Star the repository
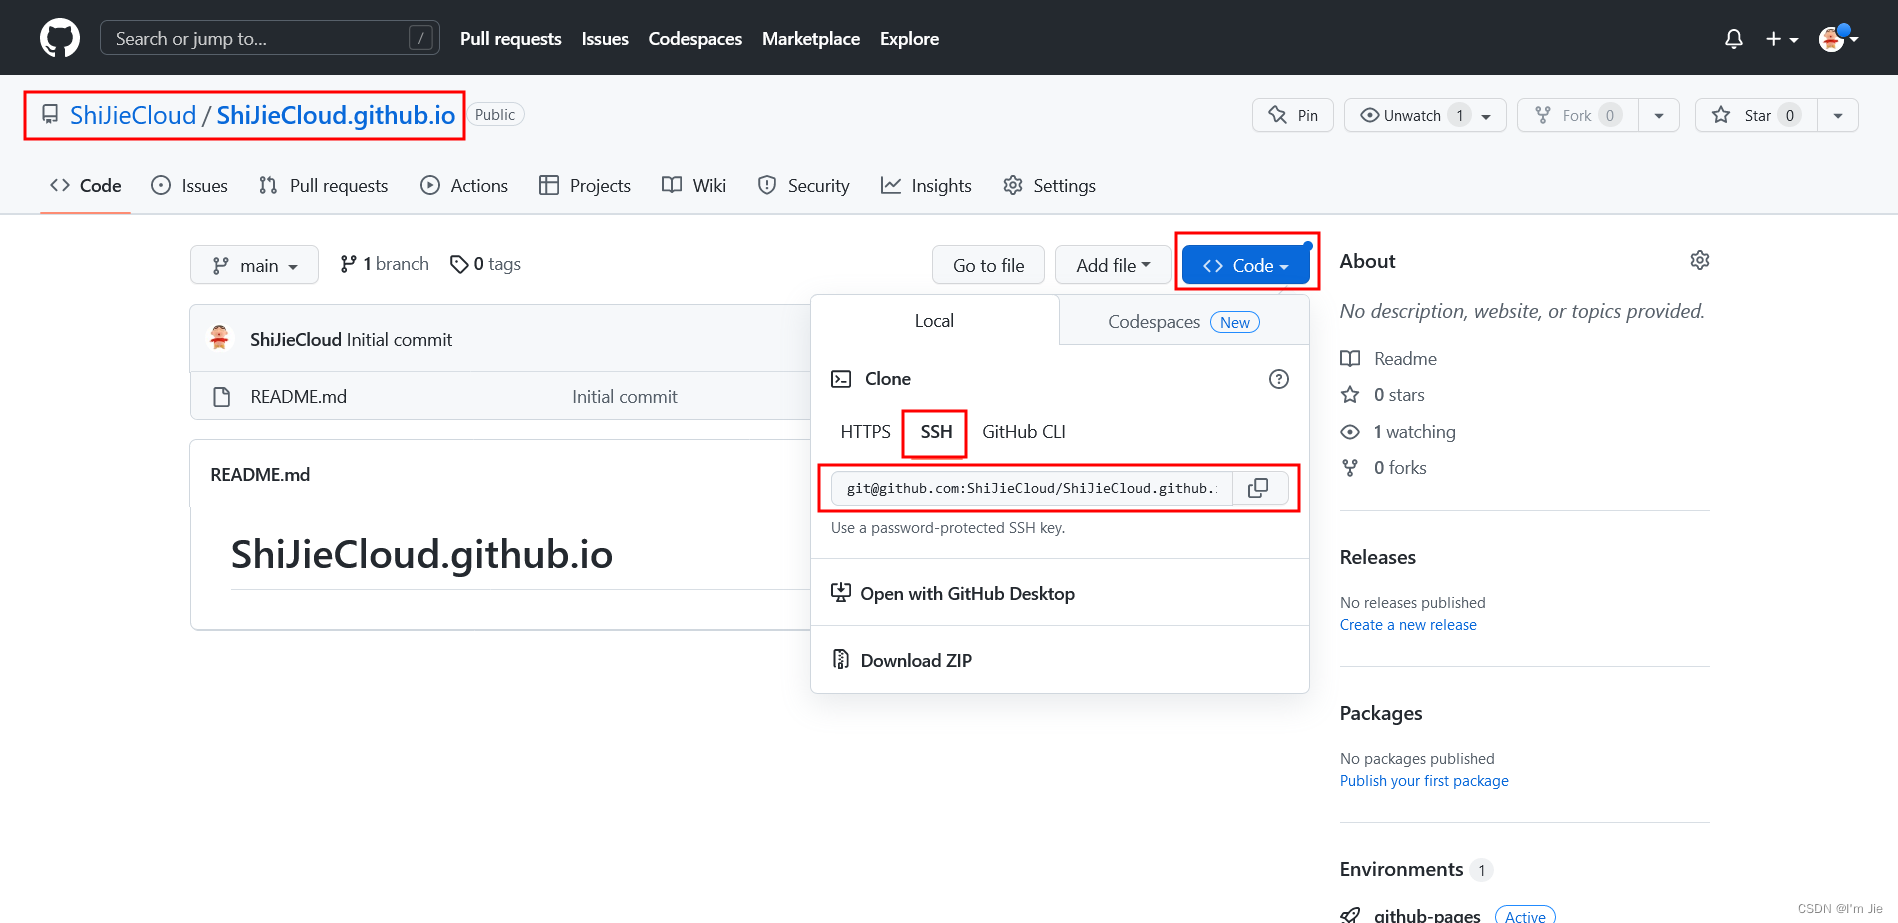Viewport: 1898px width, 923px height. [x=1756, y=115]
